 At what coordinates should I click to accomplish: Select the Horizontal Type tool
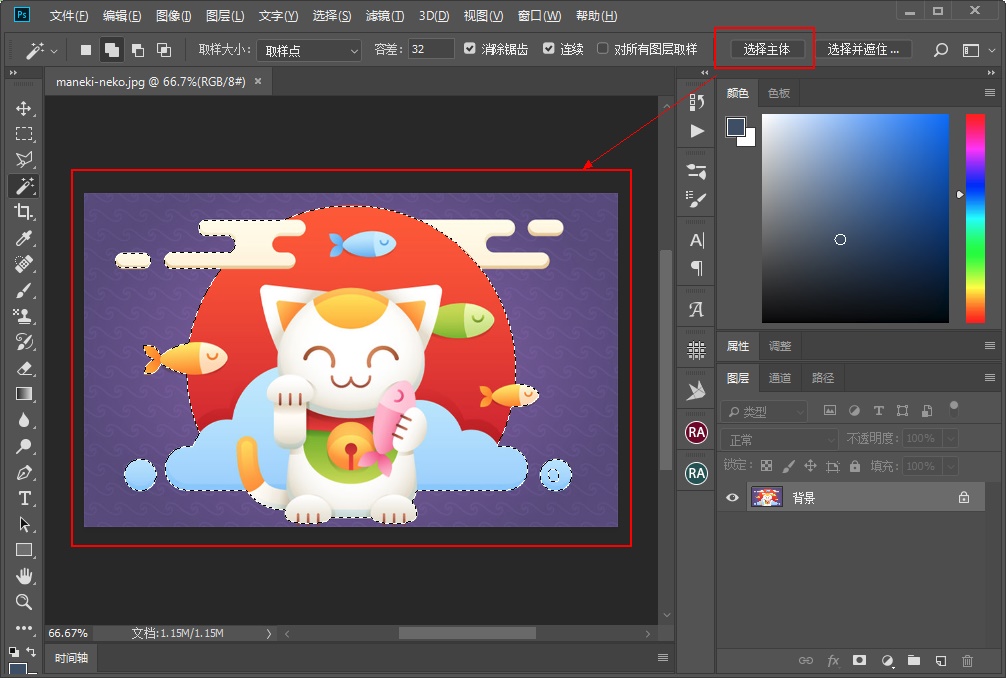pyautogui.click(x=24, y=498)
